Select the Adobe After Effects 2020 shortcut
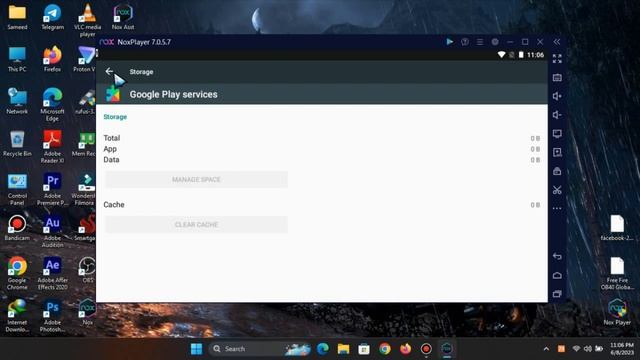The height and width of the screenshot is (360, 640). coord(53,273)
